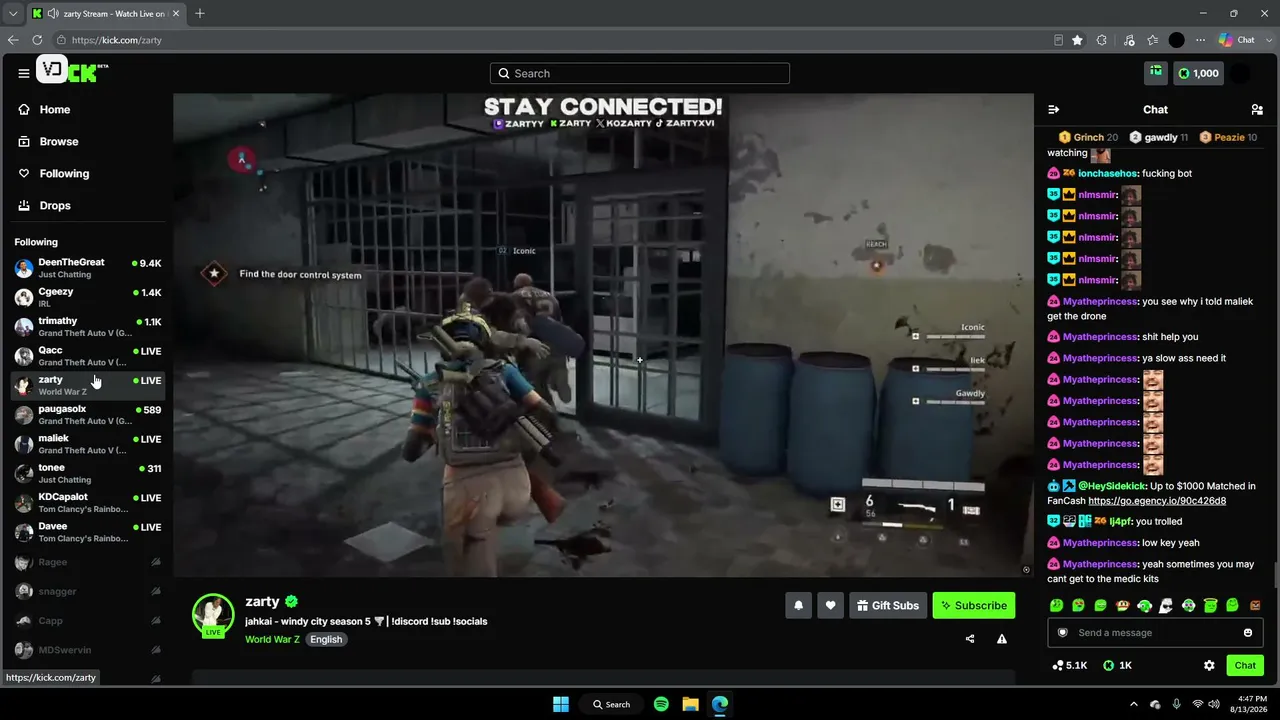1280x720 pixels.
Task: Open the 1,000 KICKs balance button
Action: [1198, 73]
